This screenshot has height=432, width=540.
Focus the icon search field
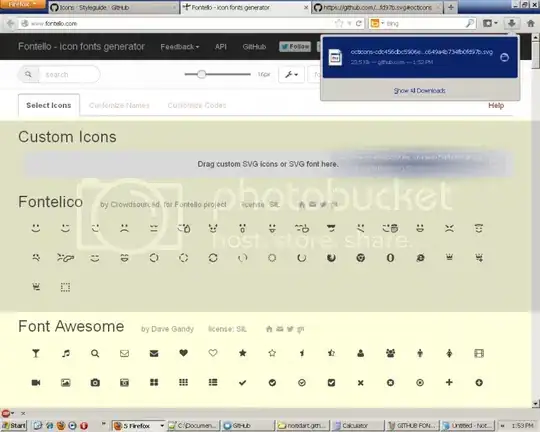coord(69,74)
